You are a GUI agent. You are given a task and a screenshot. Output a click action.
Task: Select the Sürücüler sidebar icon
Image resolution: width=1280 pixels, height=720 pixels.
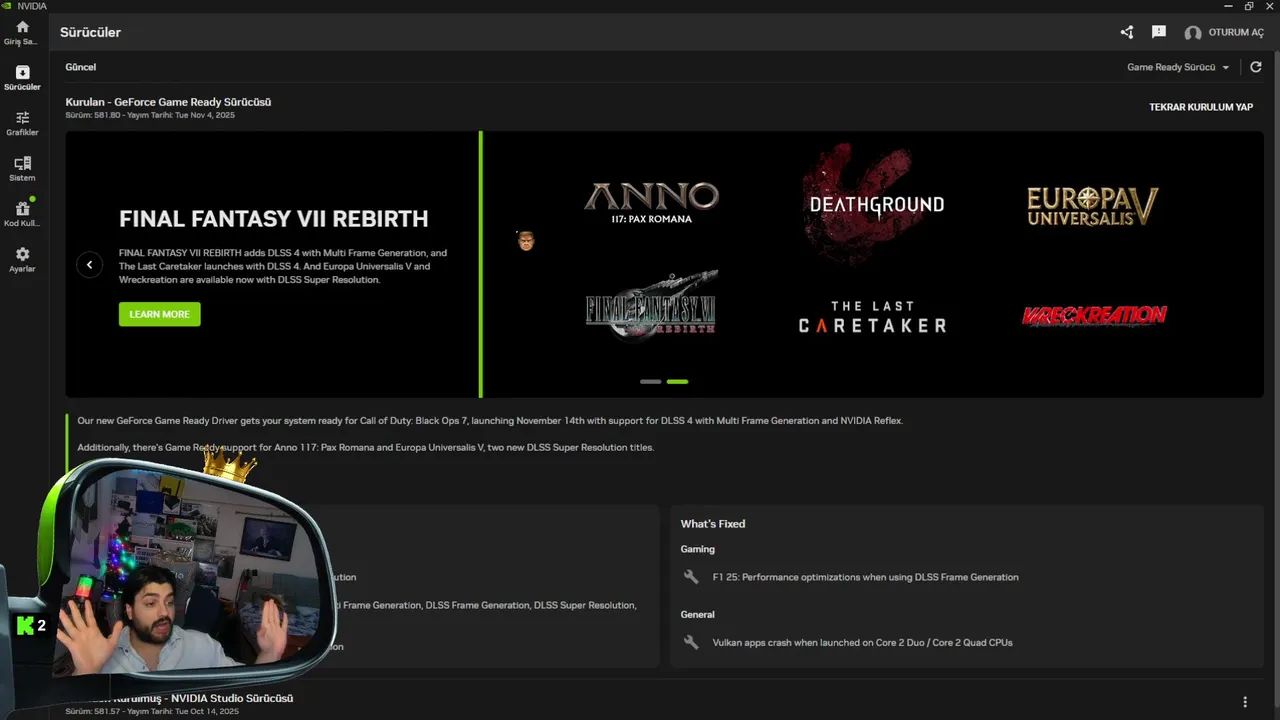click(x=22, y=77)
